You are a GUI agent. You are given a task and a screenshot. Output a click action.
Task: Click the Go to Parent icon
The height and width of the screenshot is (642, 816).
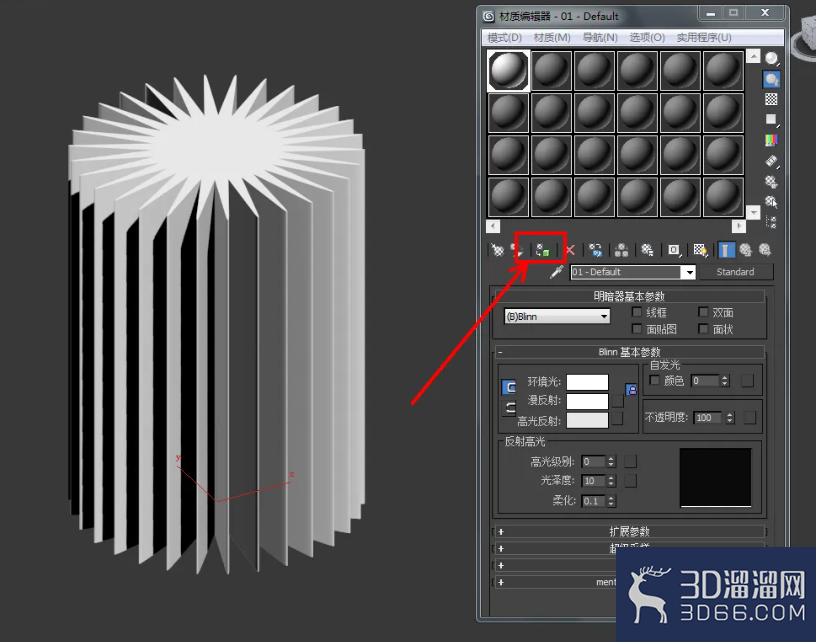point(746,250)
